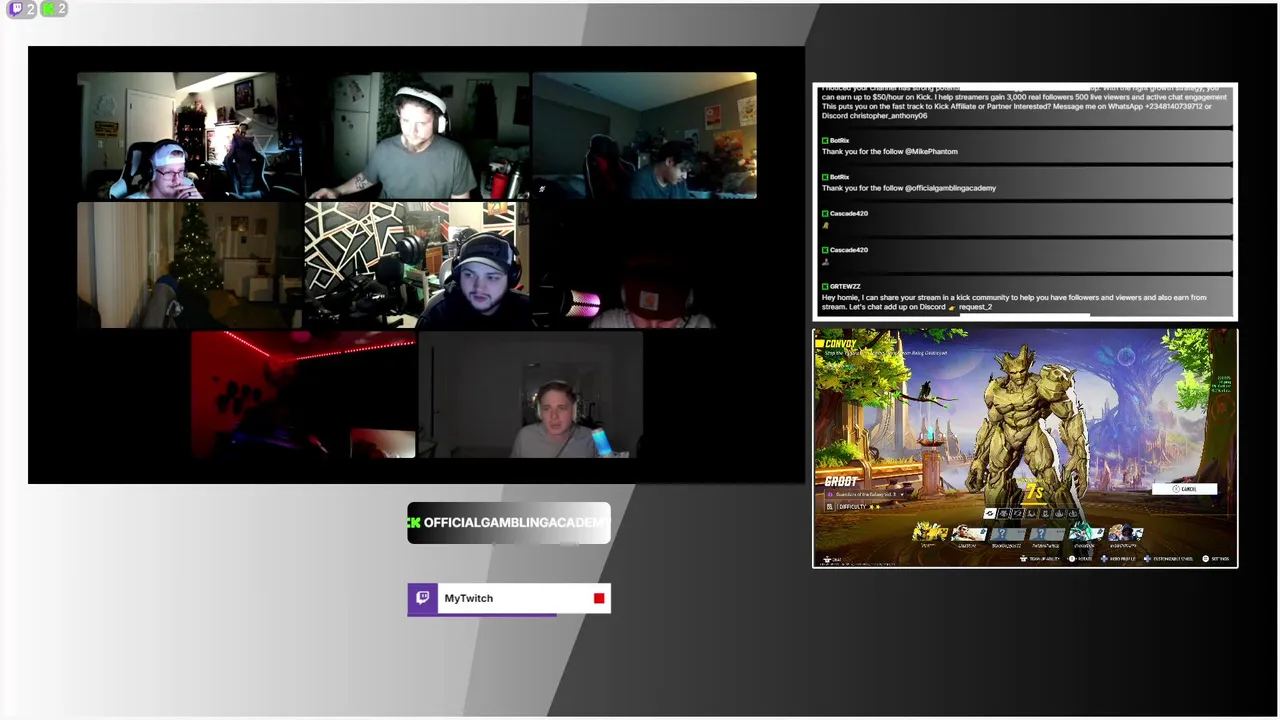Click the OFFICIALGAMBLINGACADEMY Kick channel label
This screenshot has height=720, width=1280.
coord(509,523)
